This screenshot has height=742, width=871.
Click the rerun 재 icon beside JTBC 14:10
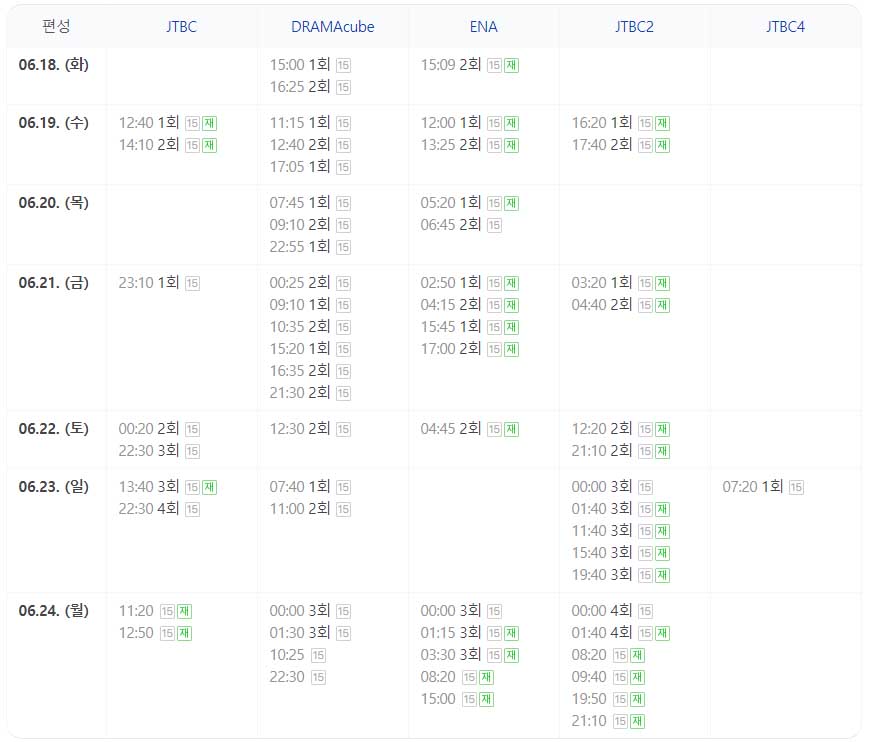point(209,145)
